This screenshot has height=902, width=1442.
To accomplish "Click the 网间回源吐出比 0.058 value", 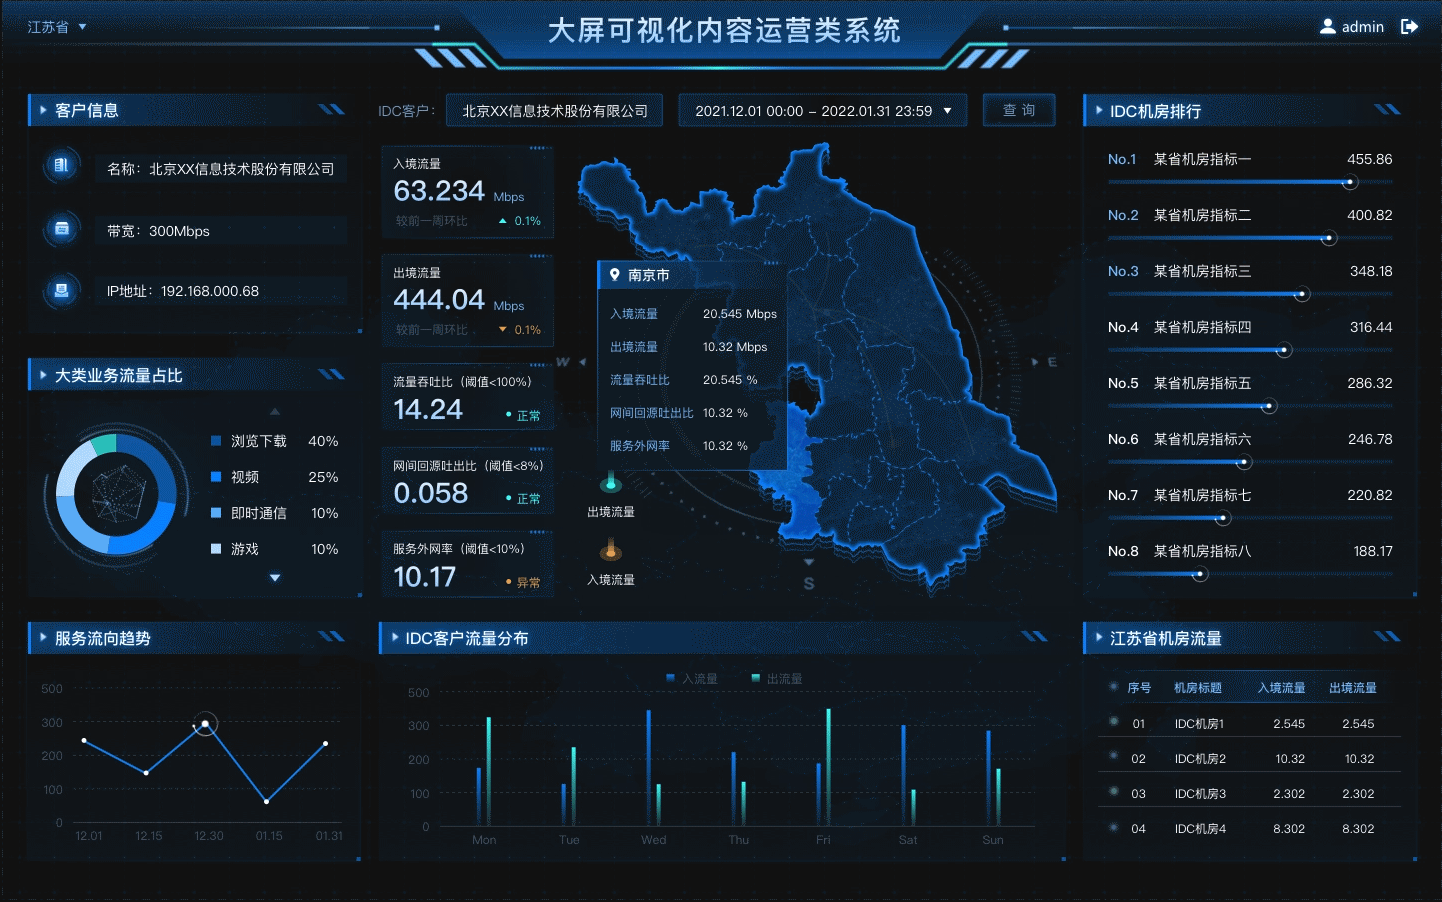I will click(431, 493).
